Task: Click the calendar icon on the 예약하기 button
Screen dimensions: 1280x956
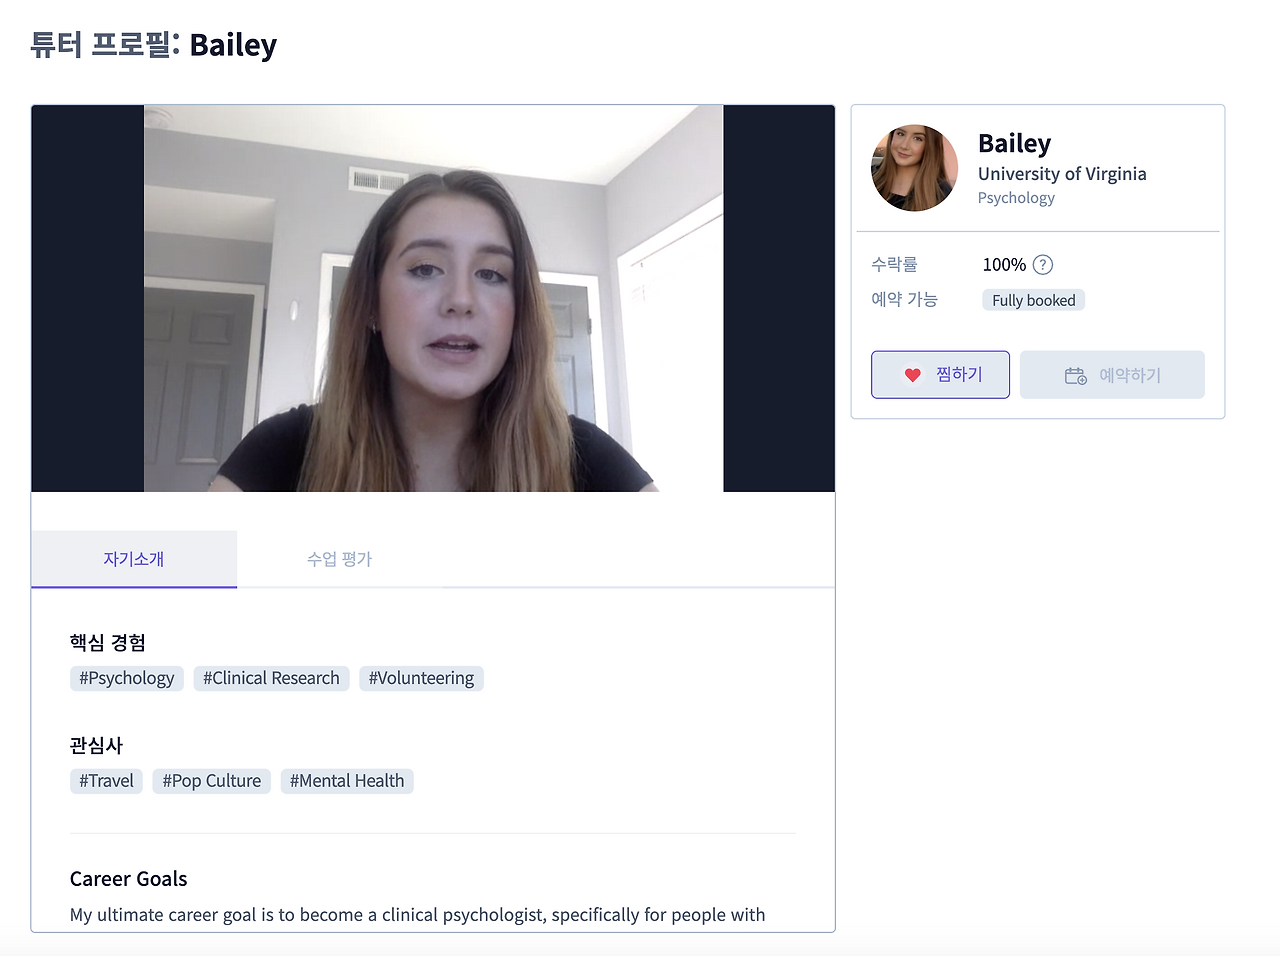Action: coord(1076,376)
